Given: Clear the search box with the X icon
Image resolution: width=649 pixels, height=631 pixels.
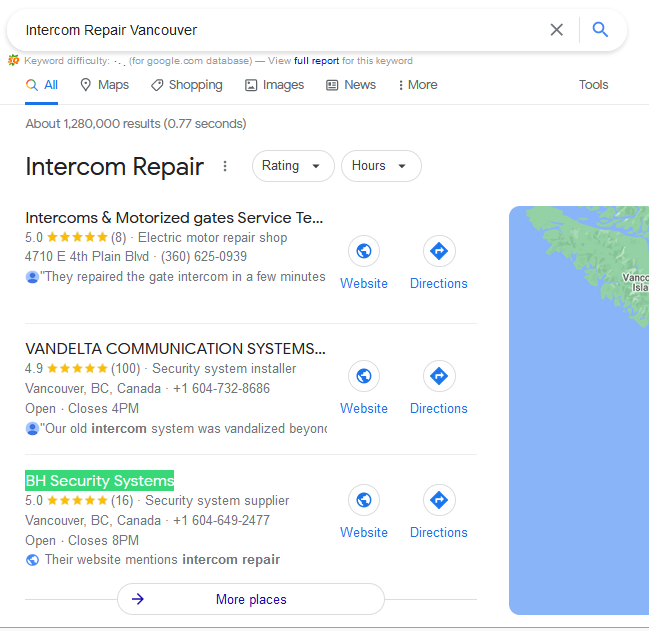Looking at the screenshot, I should coord(556,30).
